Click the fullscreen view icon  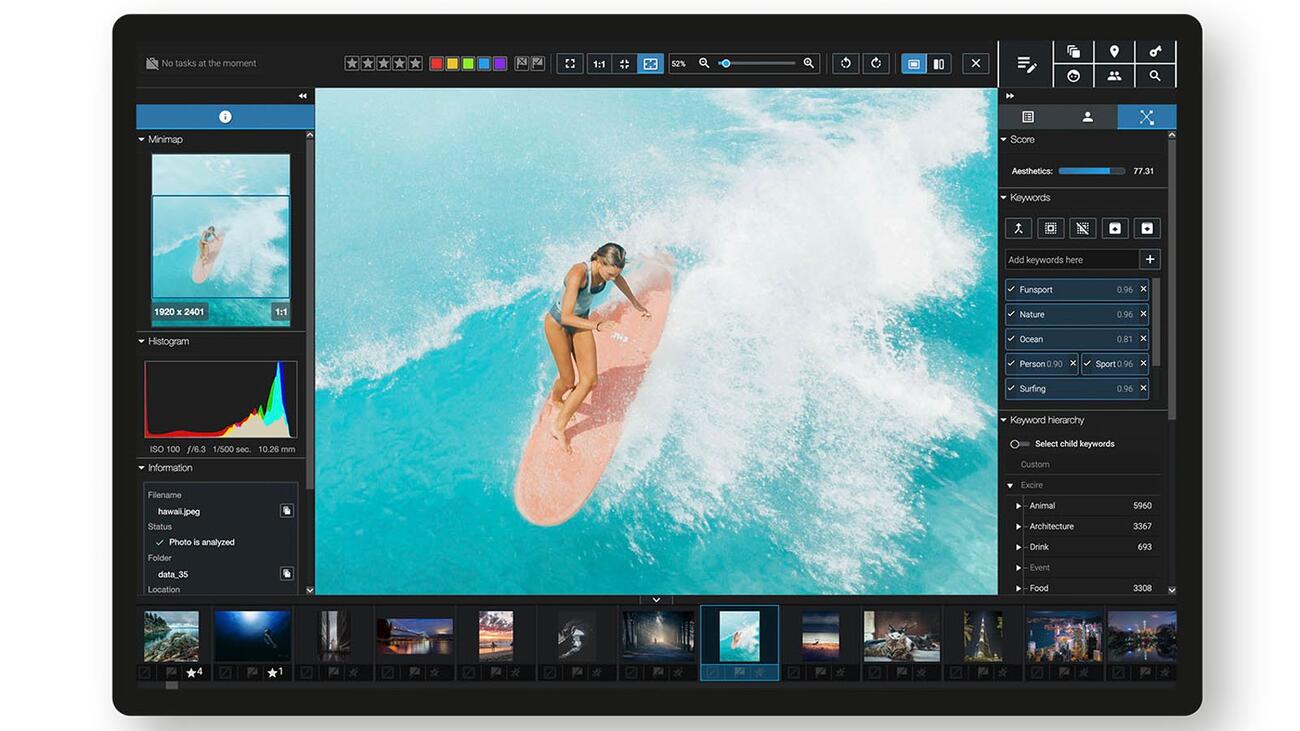click(x=570, y=63)
